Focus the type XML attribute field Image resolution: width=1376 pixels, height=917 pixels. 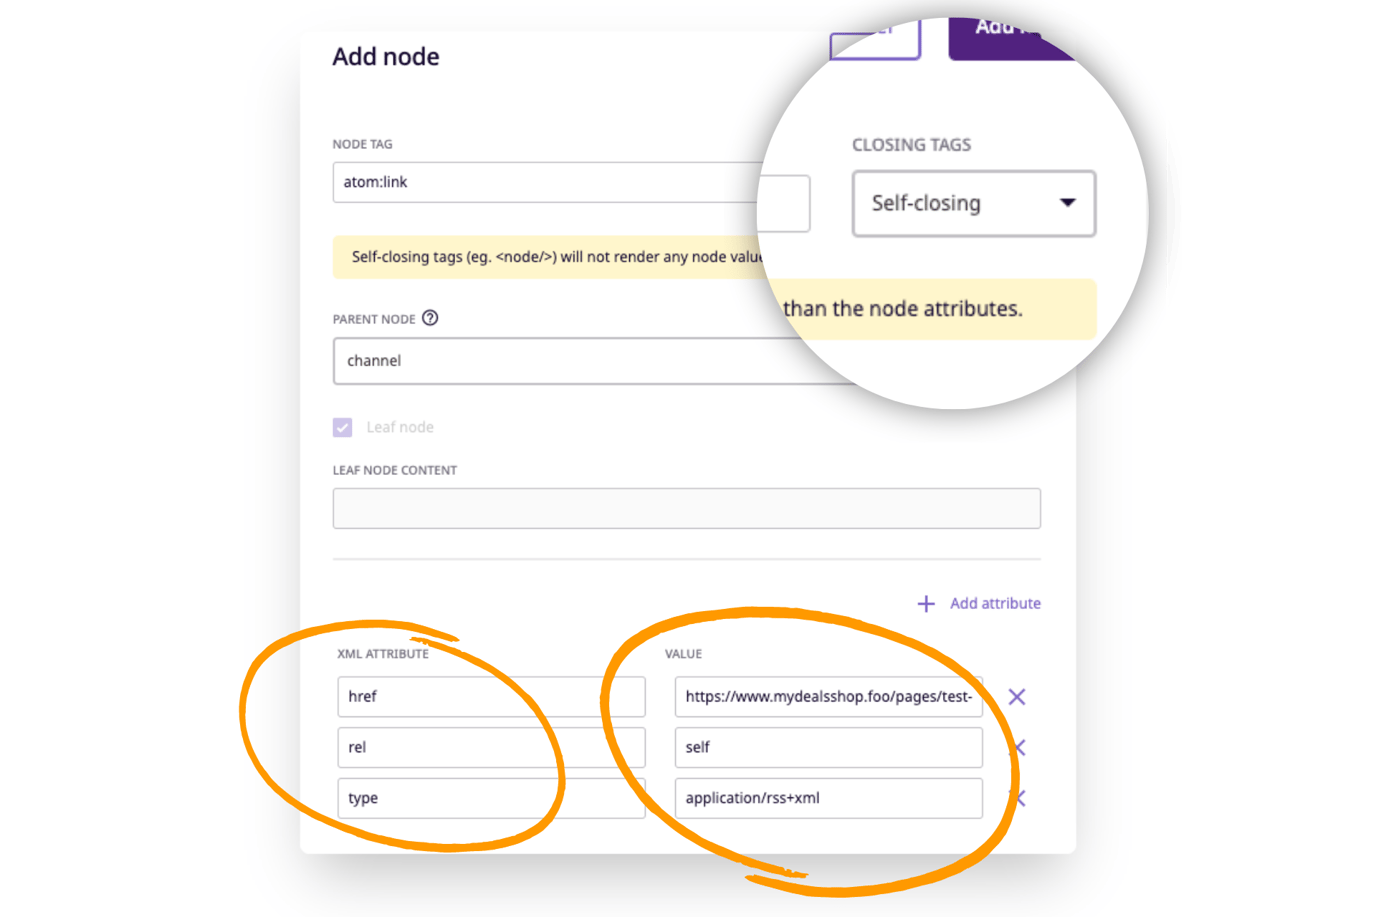tap(491, 798)
